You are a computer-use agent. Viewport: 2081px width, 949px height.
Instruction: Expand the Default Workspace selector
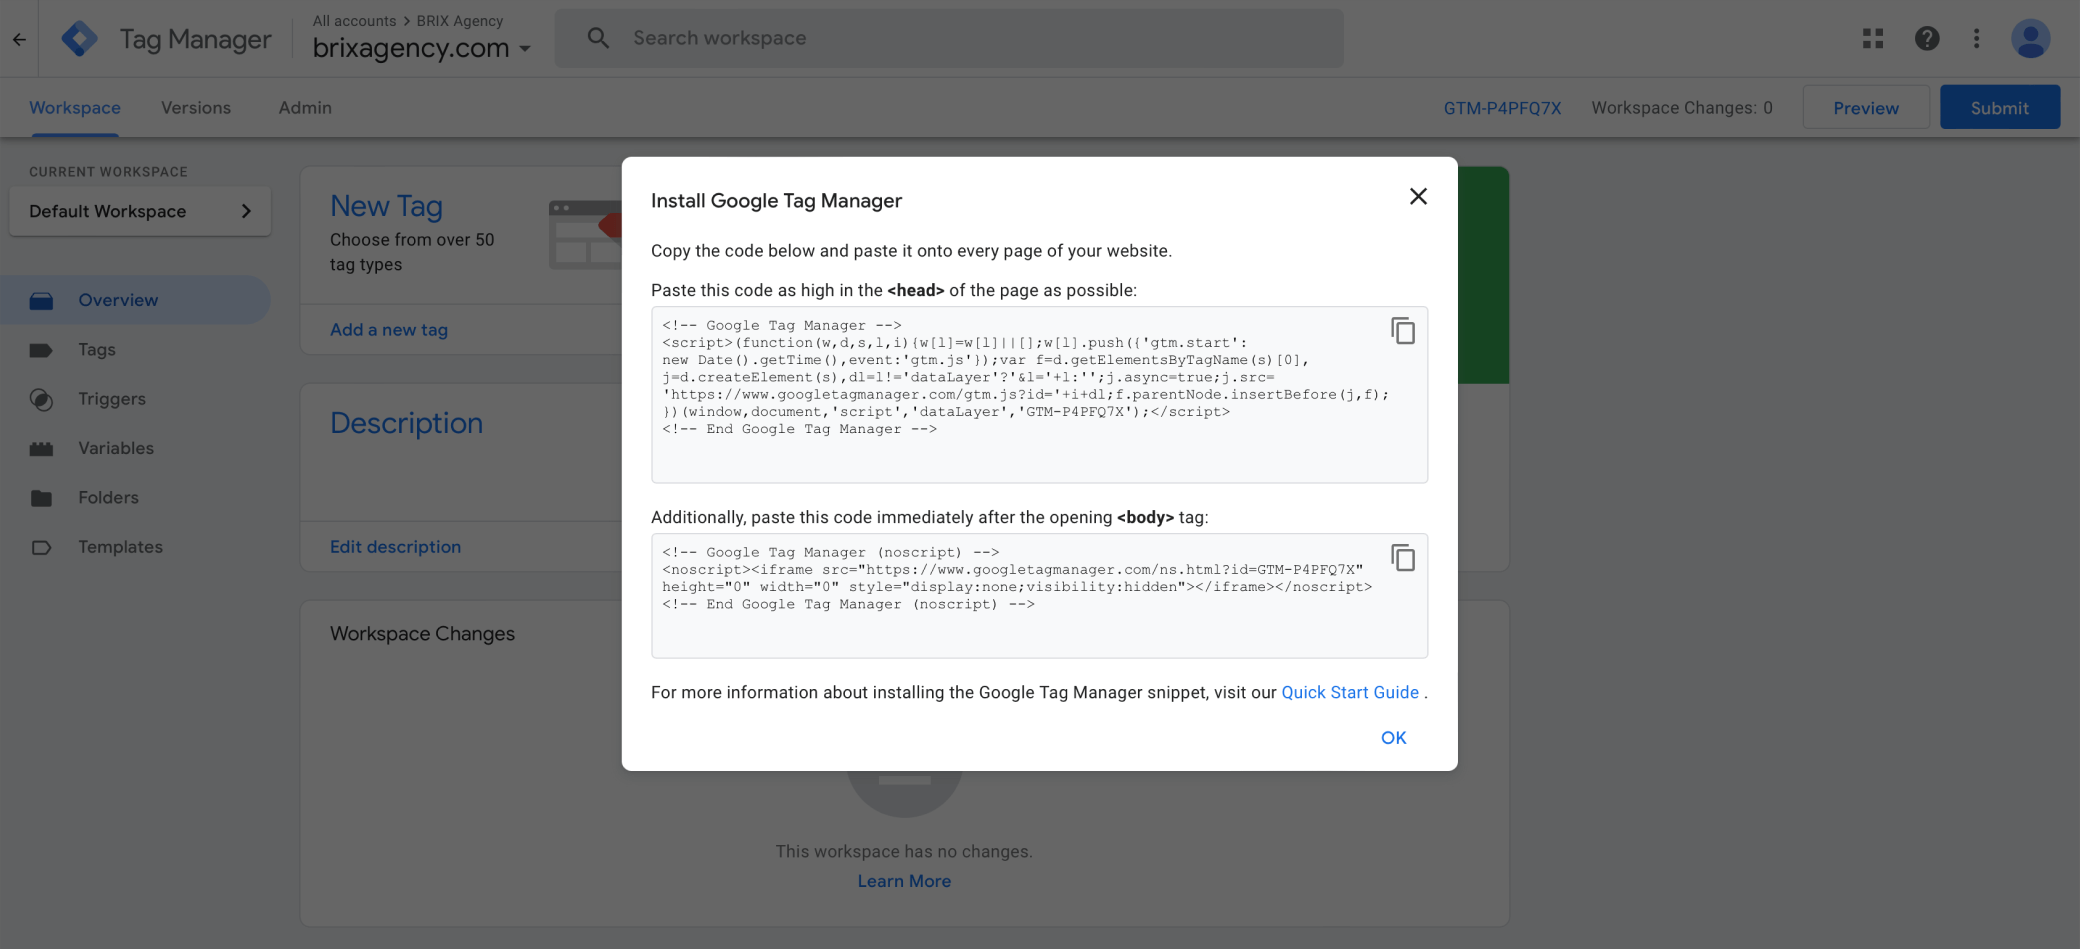point(140,211)
